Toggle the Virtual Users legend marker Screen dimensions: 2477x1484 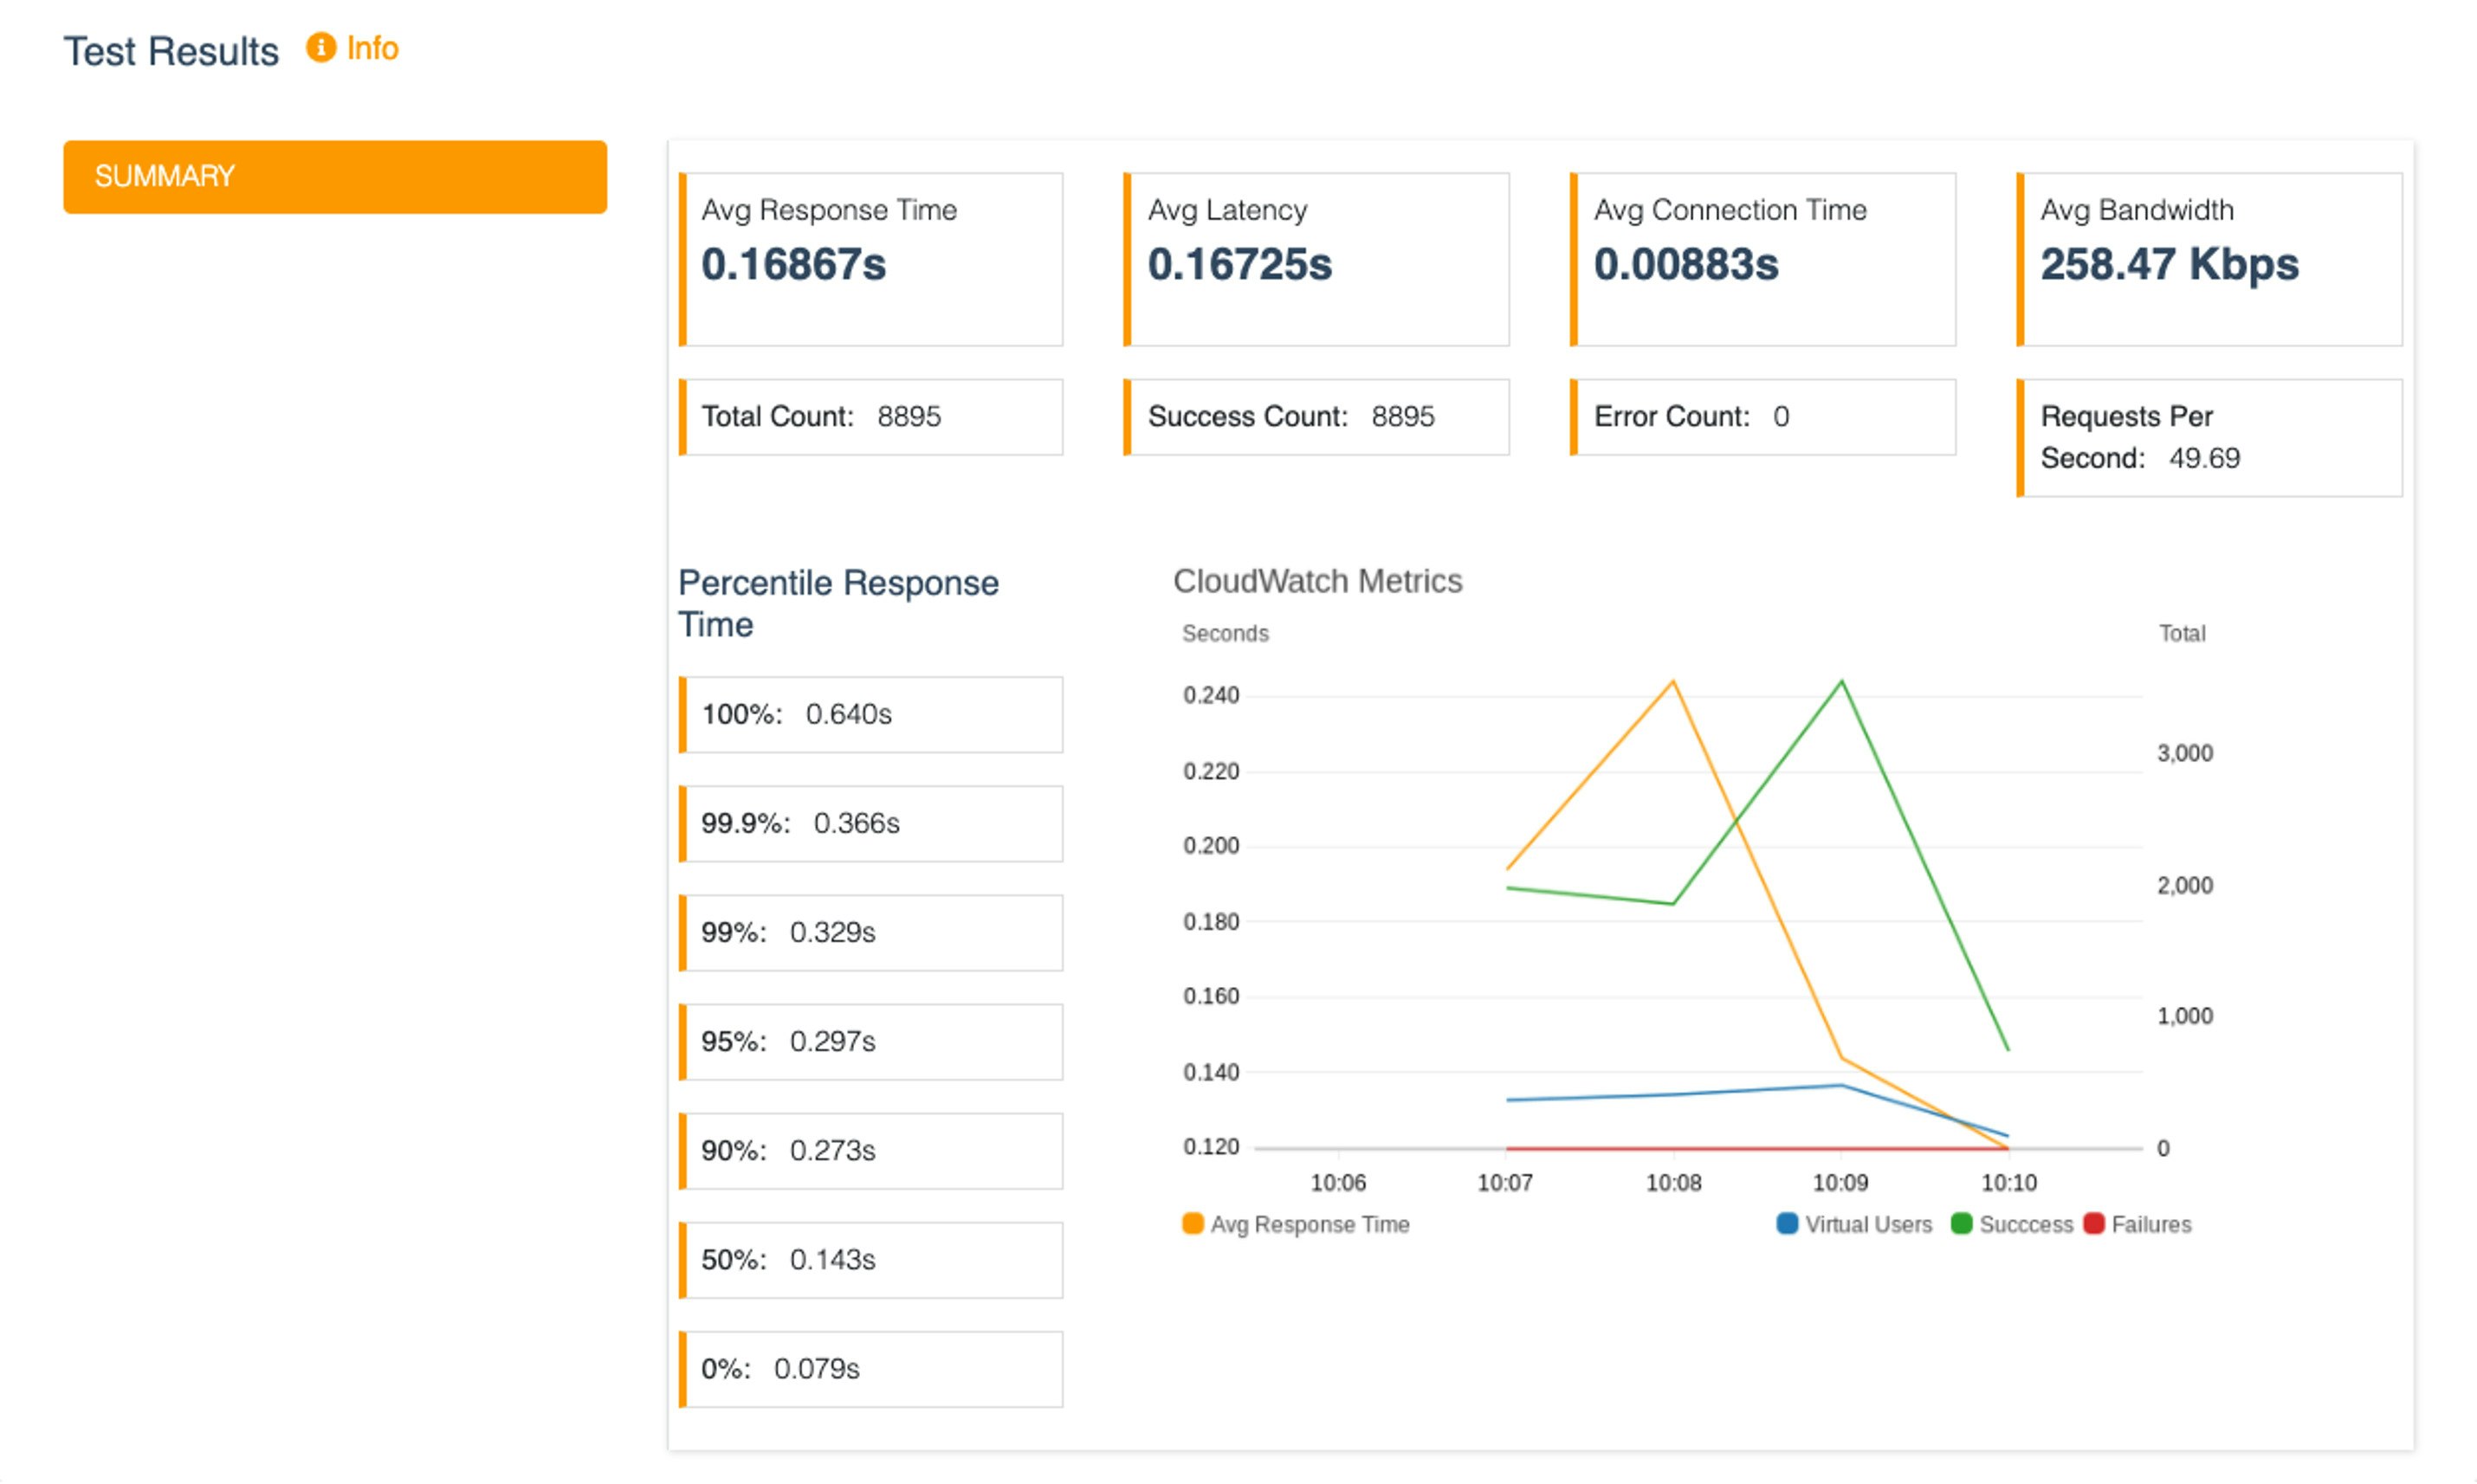click(1786, 1224)
